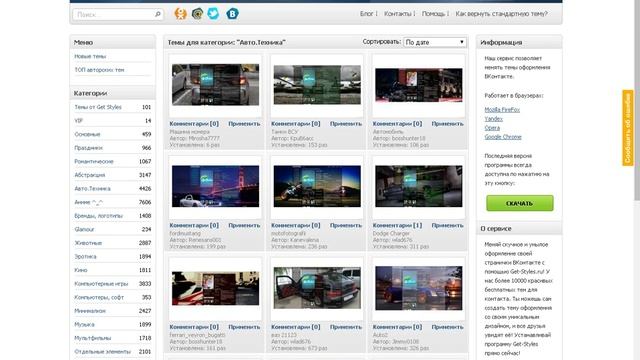Click Применить for the Автомобиль theme
The height and width of the screenshot is (360, 640).
click(447, 124)
